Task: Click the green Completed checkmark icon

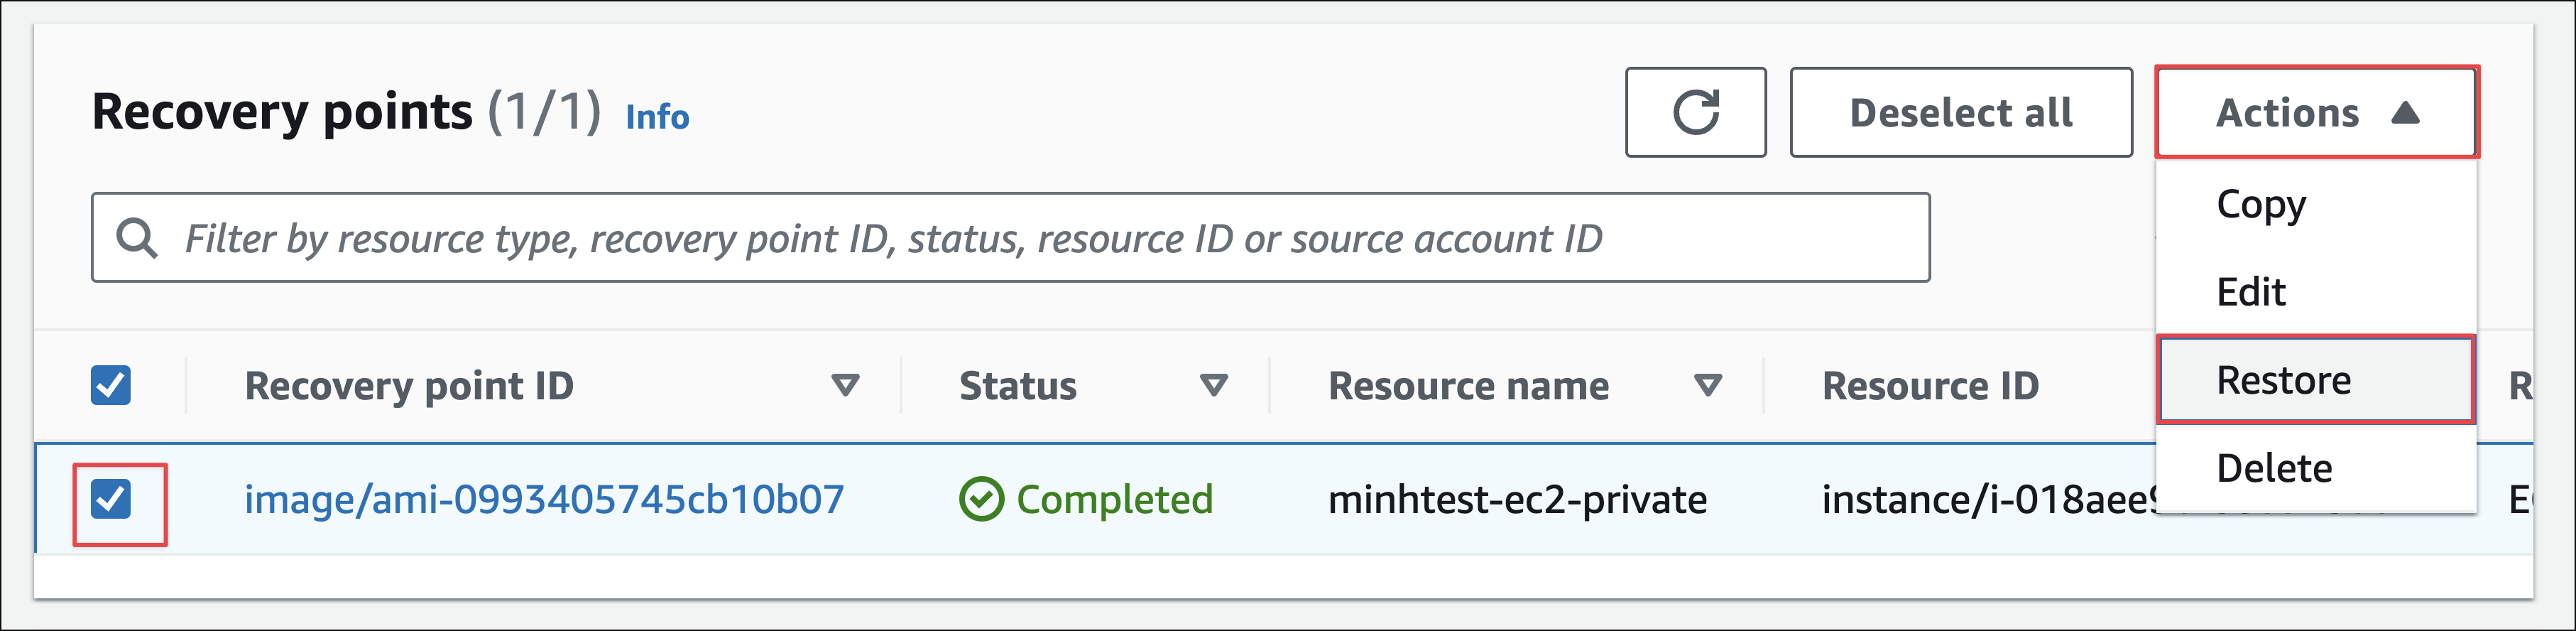Action: tap(980, 499)
